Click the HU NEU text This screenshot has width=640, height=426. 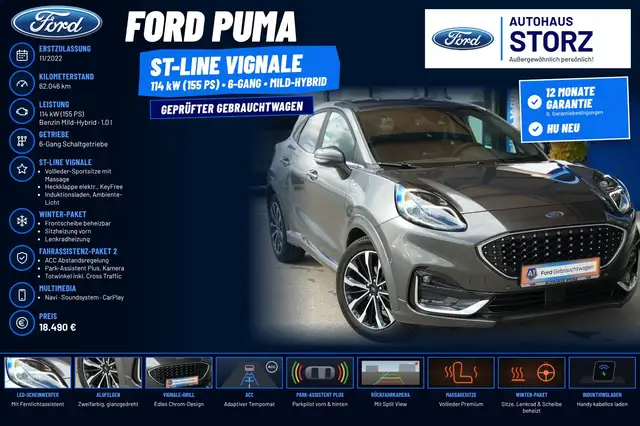(563, 129)
